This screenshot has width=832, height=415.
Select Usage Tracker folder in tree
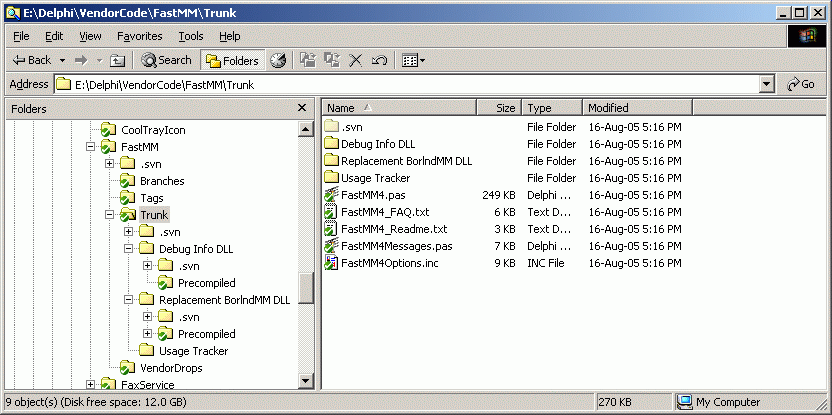coord(193,351)
